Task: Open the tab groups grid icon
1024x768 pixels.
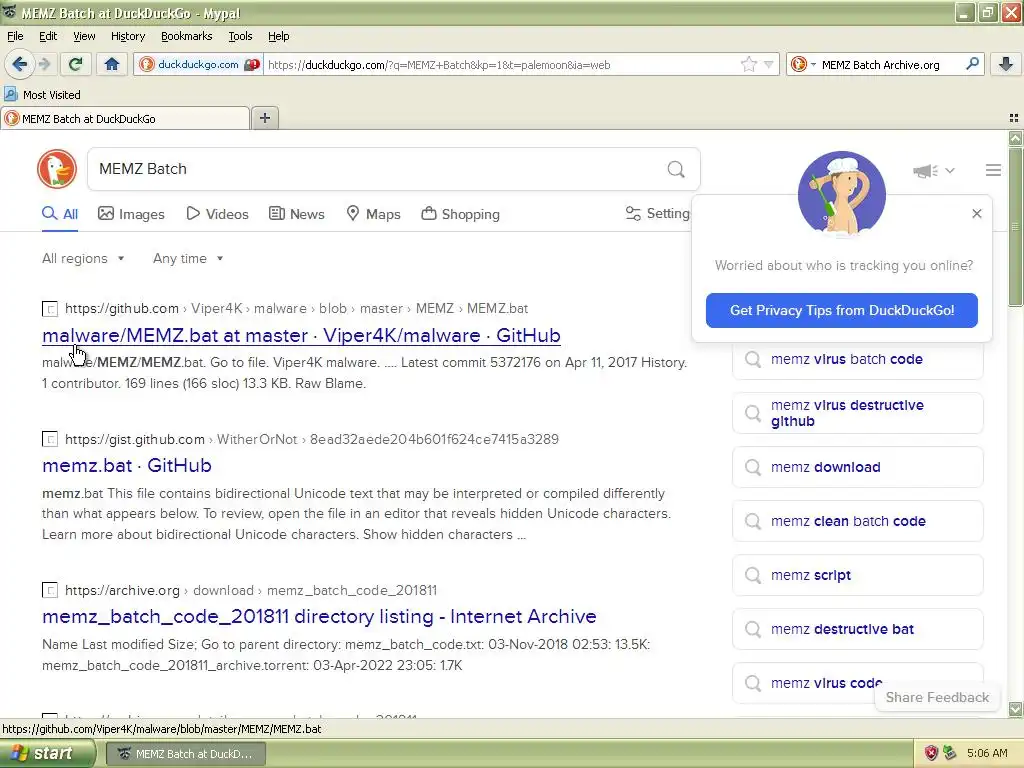Action: pyautogui.click(x=1014, y=118)
